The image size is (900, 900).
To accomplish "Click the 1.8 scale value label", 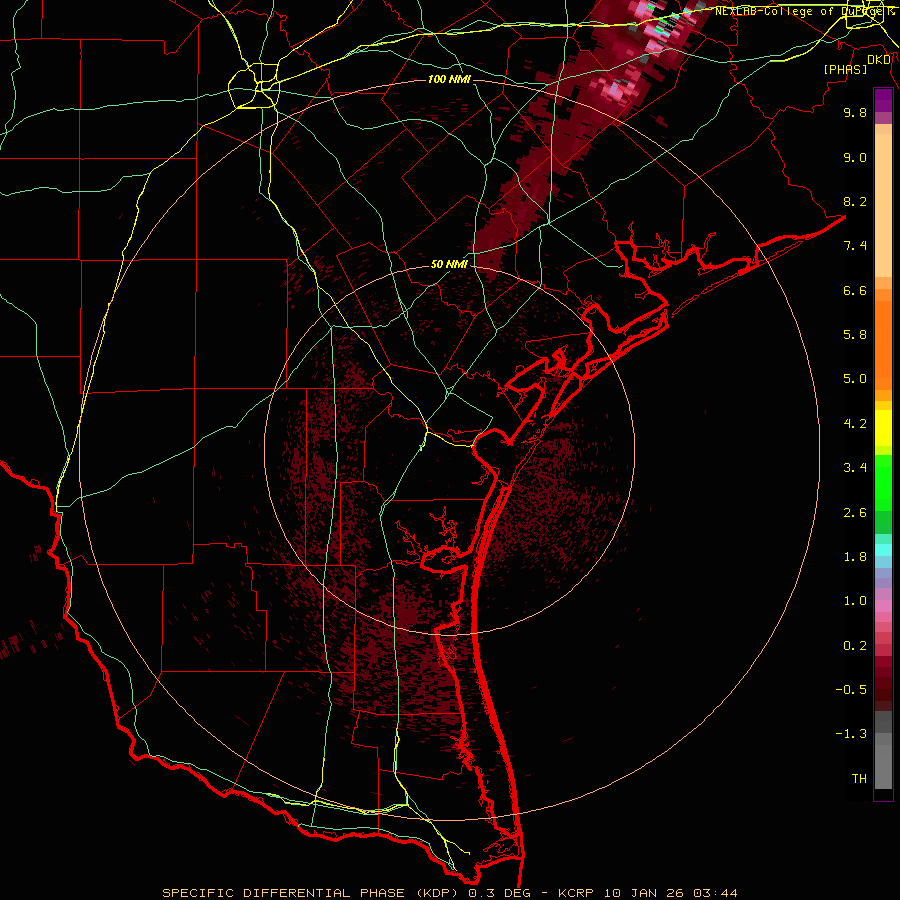I will tap(855, 557).
